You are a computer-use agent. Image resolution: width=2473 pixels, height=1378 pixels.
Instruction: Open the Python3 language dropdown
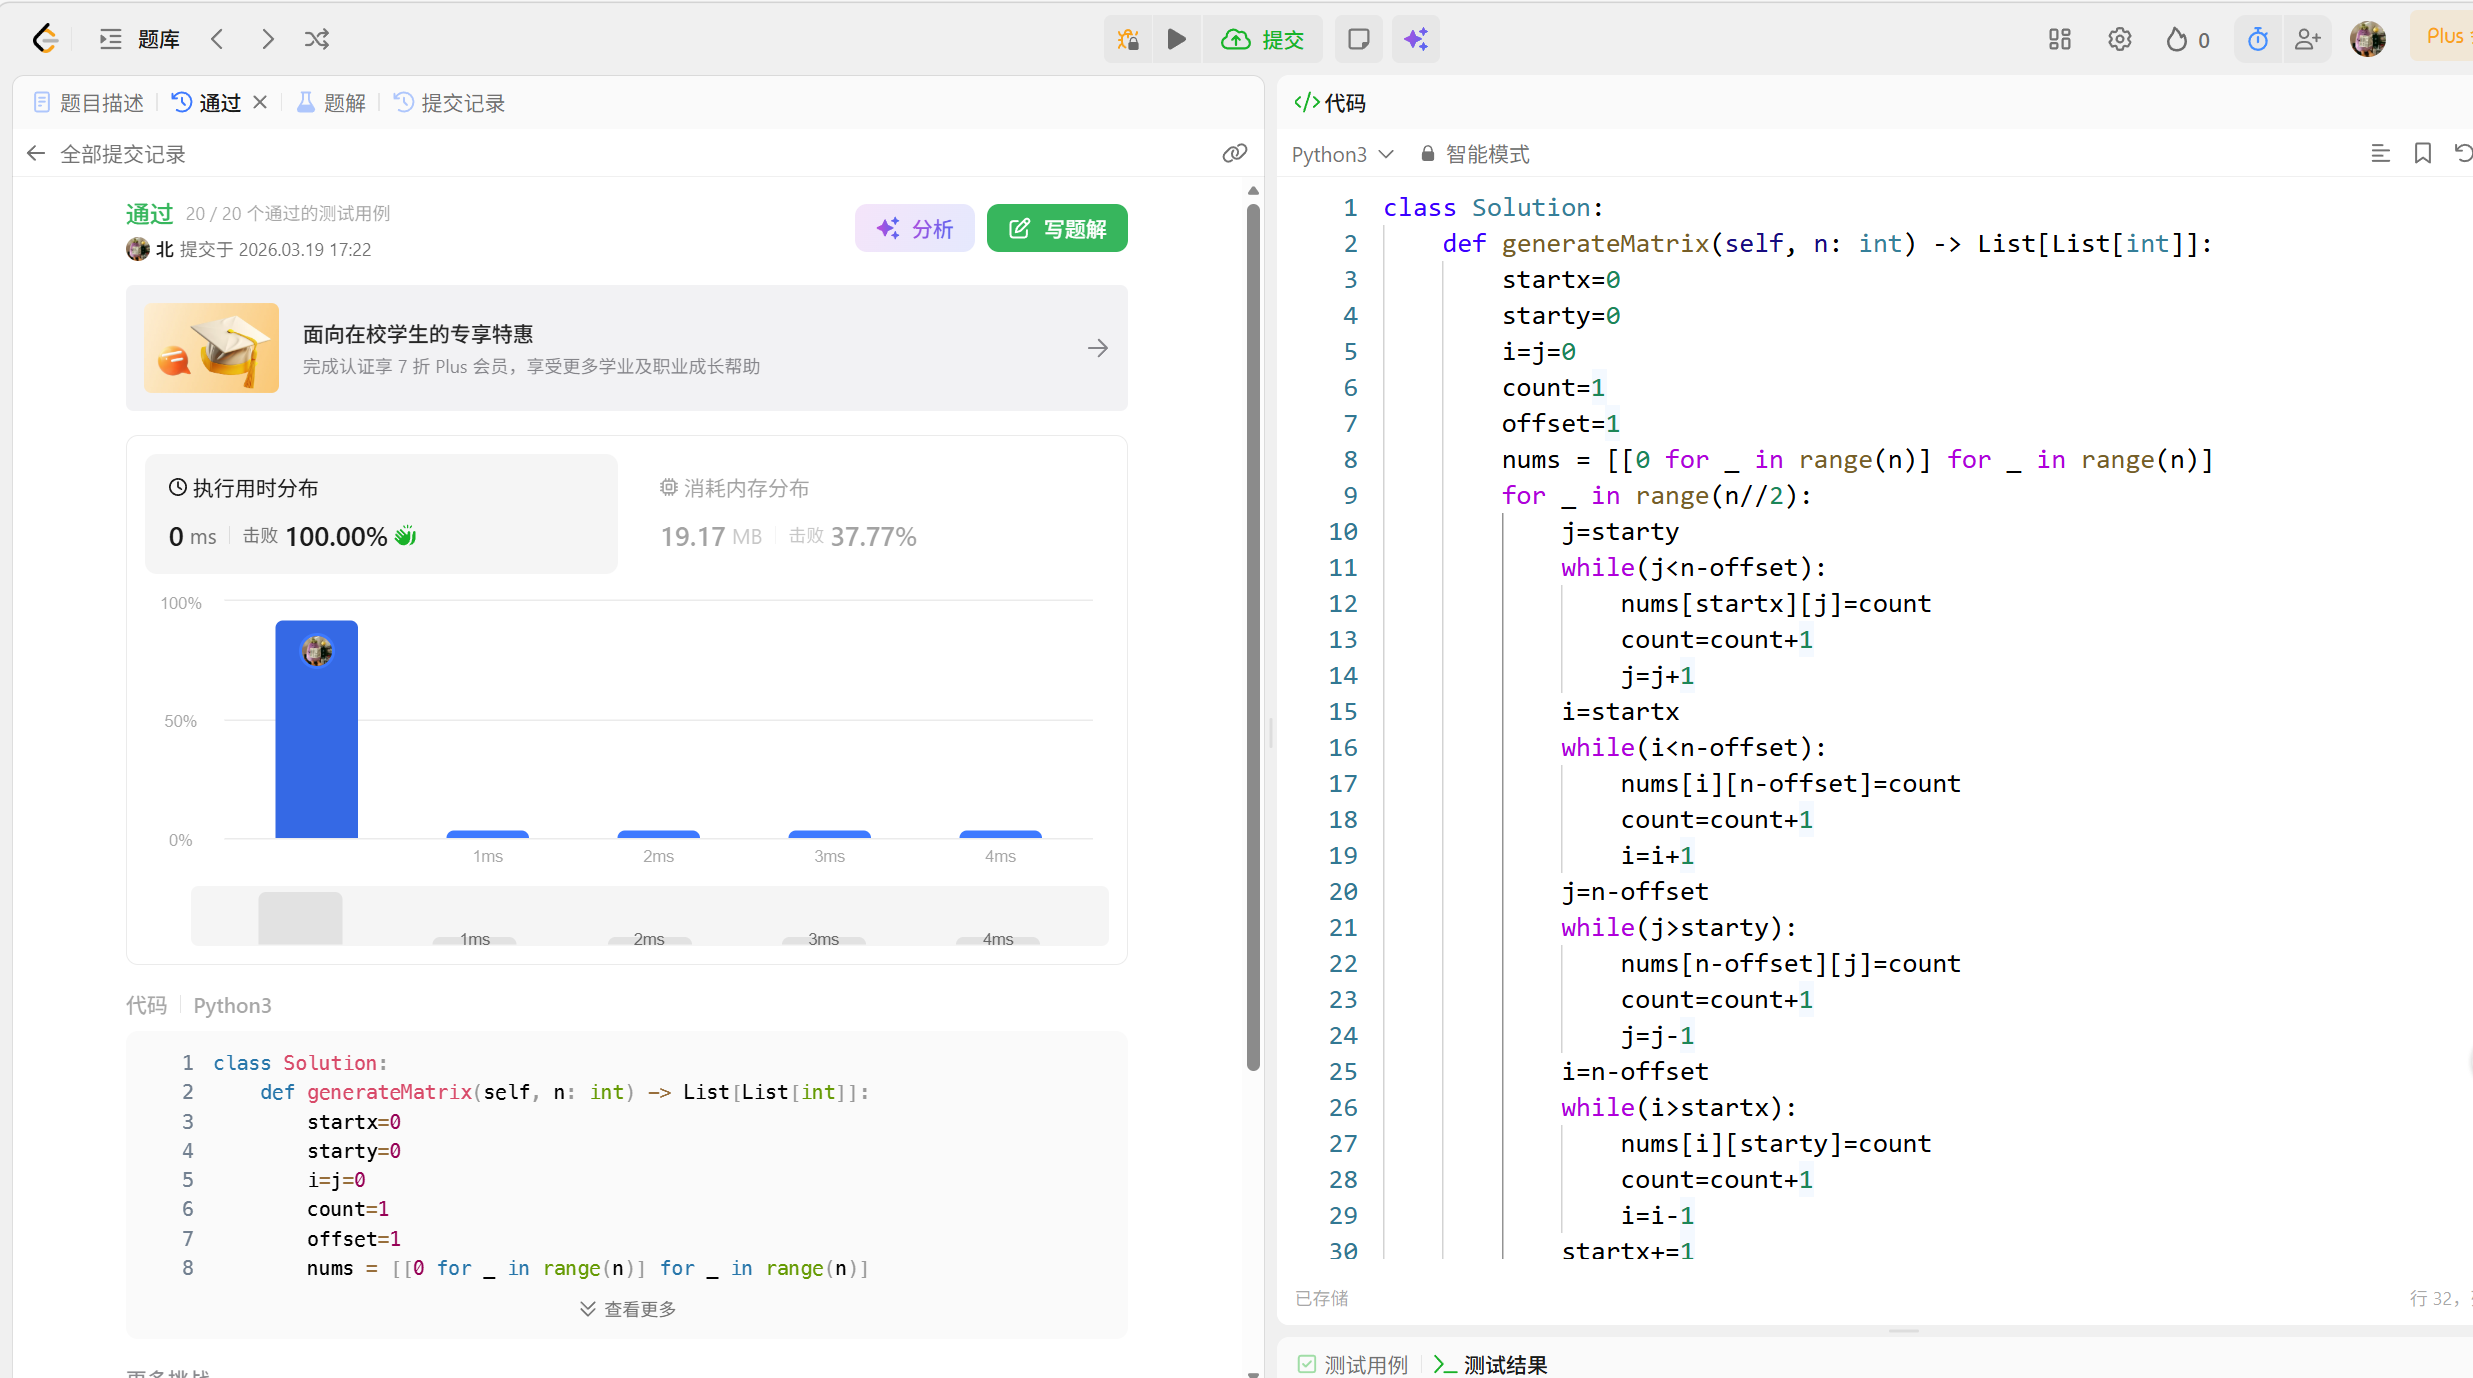coord(1342,154)
